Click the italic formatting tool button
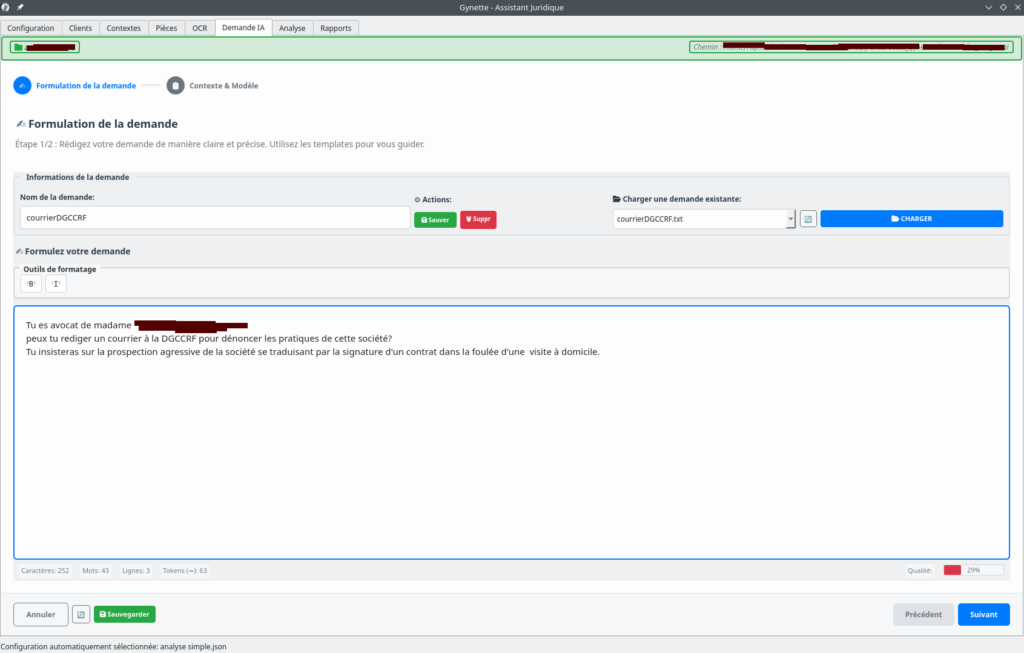The width and height of the screenshot is (1024, 653). pos(56,285)
